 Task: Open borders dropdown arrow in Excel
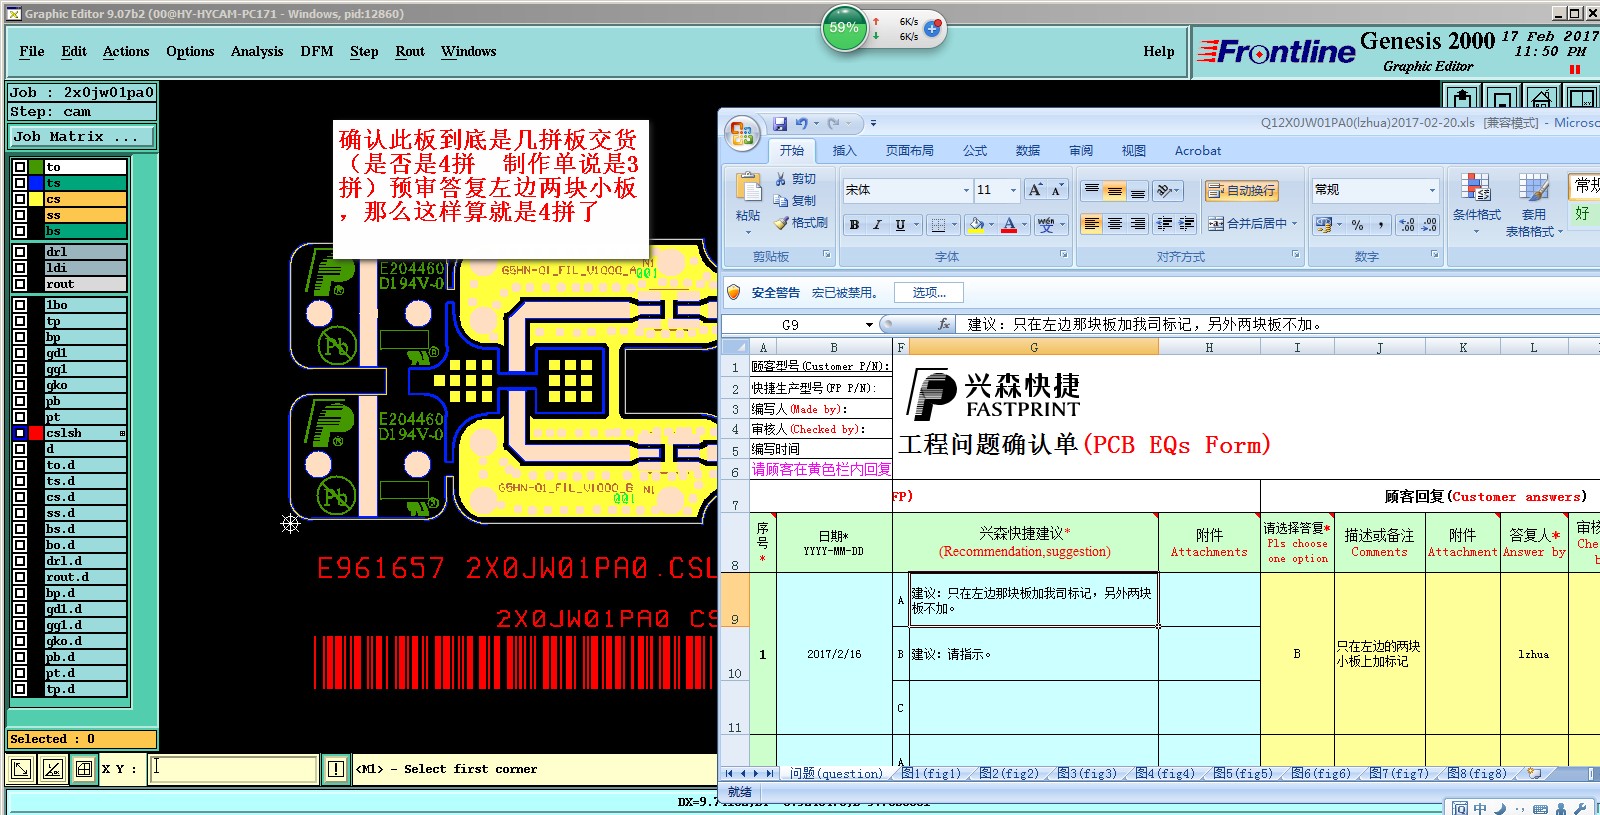[x=955, y=225]
